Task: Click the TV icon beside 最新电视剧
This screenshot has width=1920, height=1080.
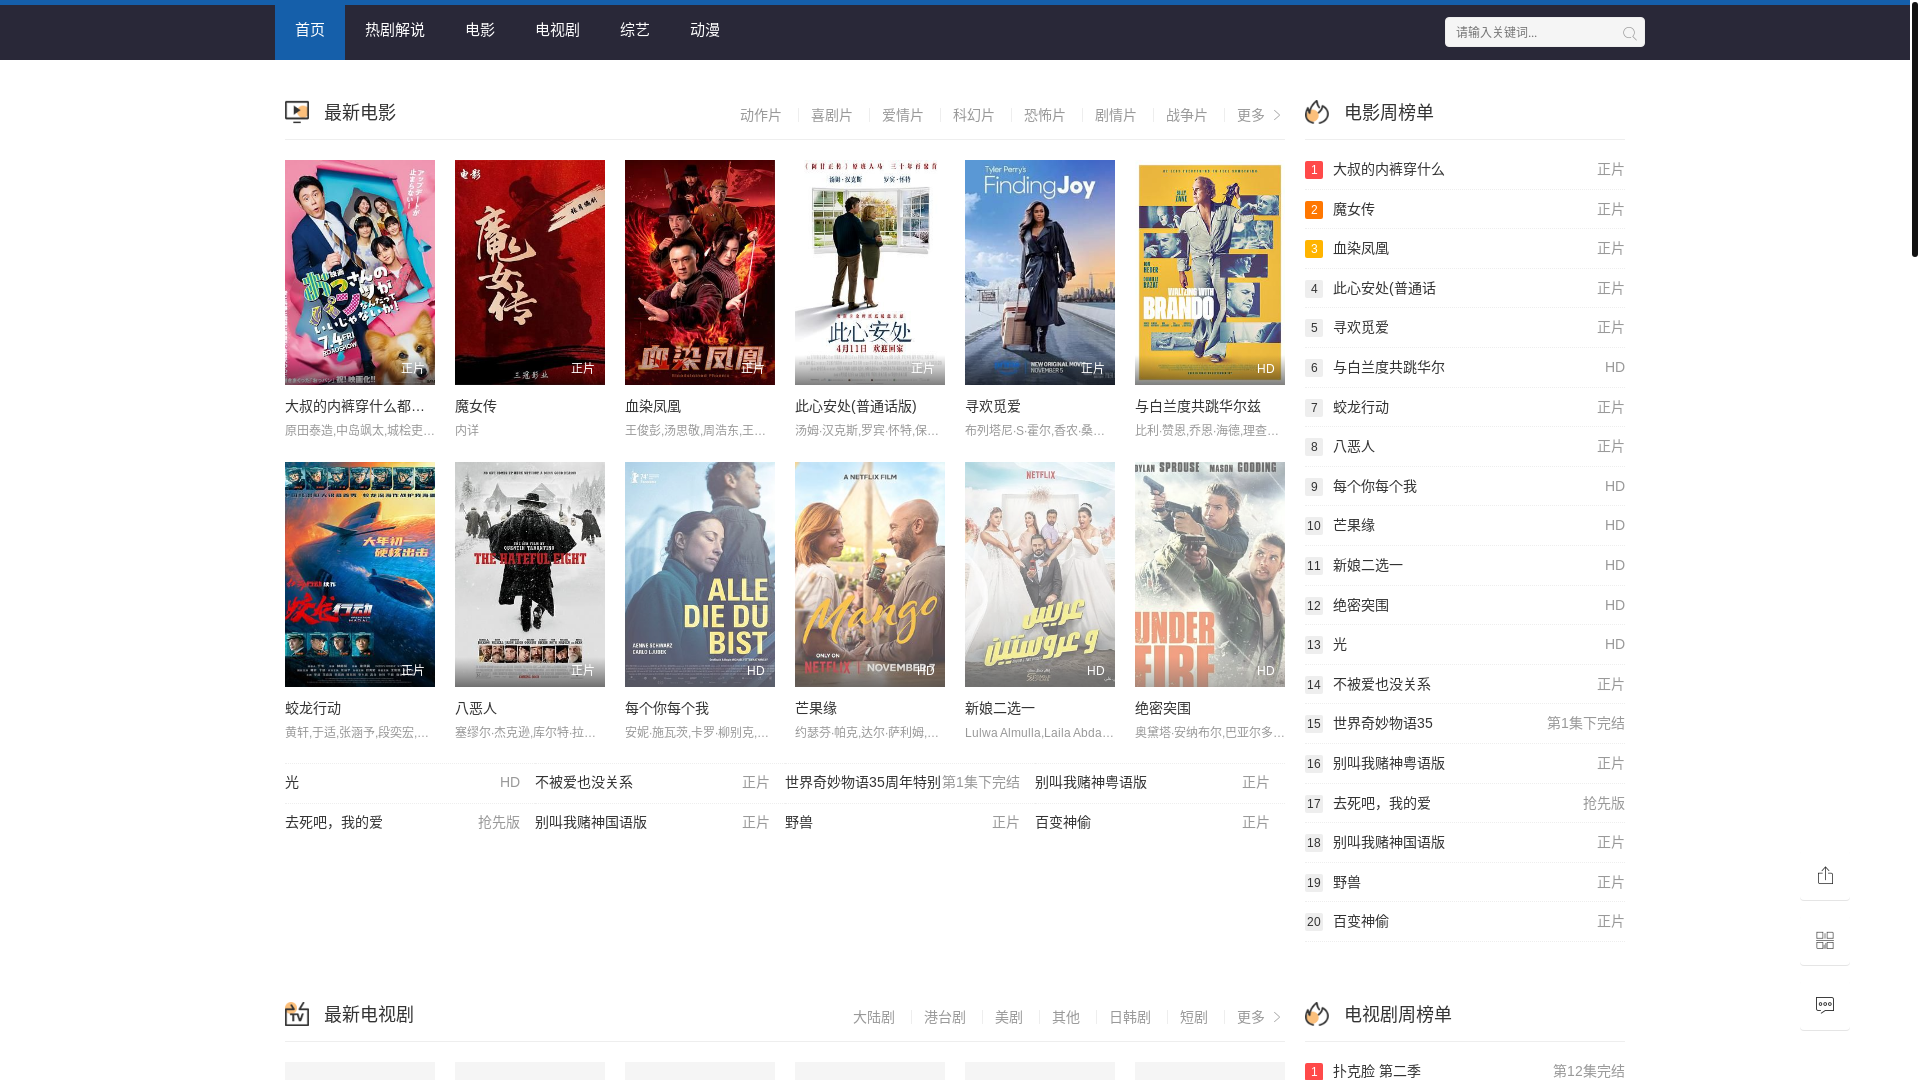Action: point(297,1014)
